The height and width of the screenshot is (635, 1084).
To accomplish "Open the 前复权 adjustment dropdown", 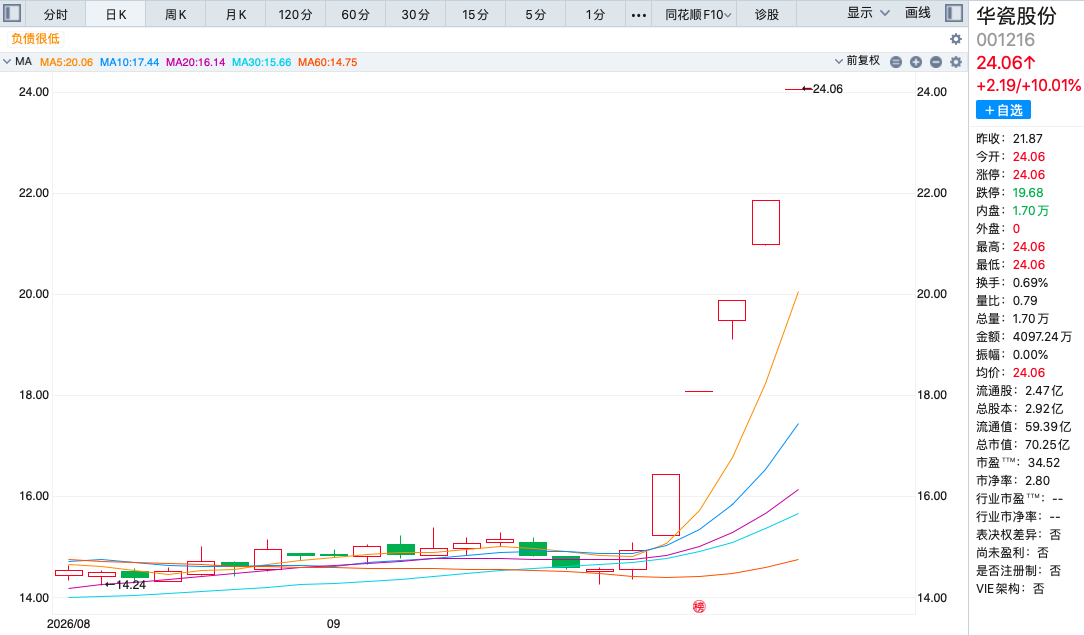I will pos(857,61).
